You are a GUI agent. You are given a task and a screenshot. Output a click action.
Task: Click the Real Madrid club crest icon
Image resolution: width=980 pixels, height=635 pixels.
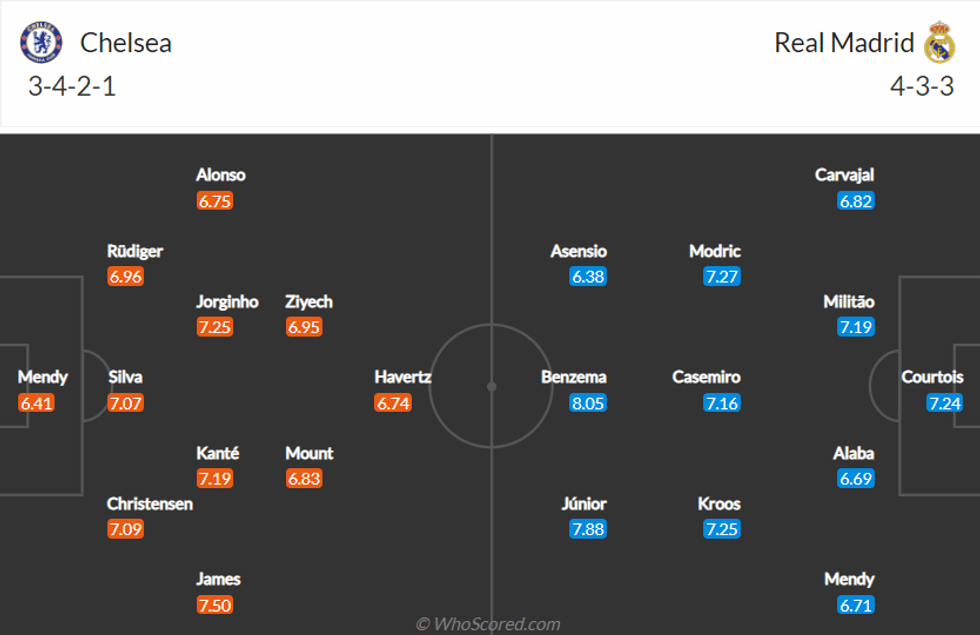(x=939, y=43)
